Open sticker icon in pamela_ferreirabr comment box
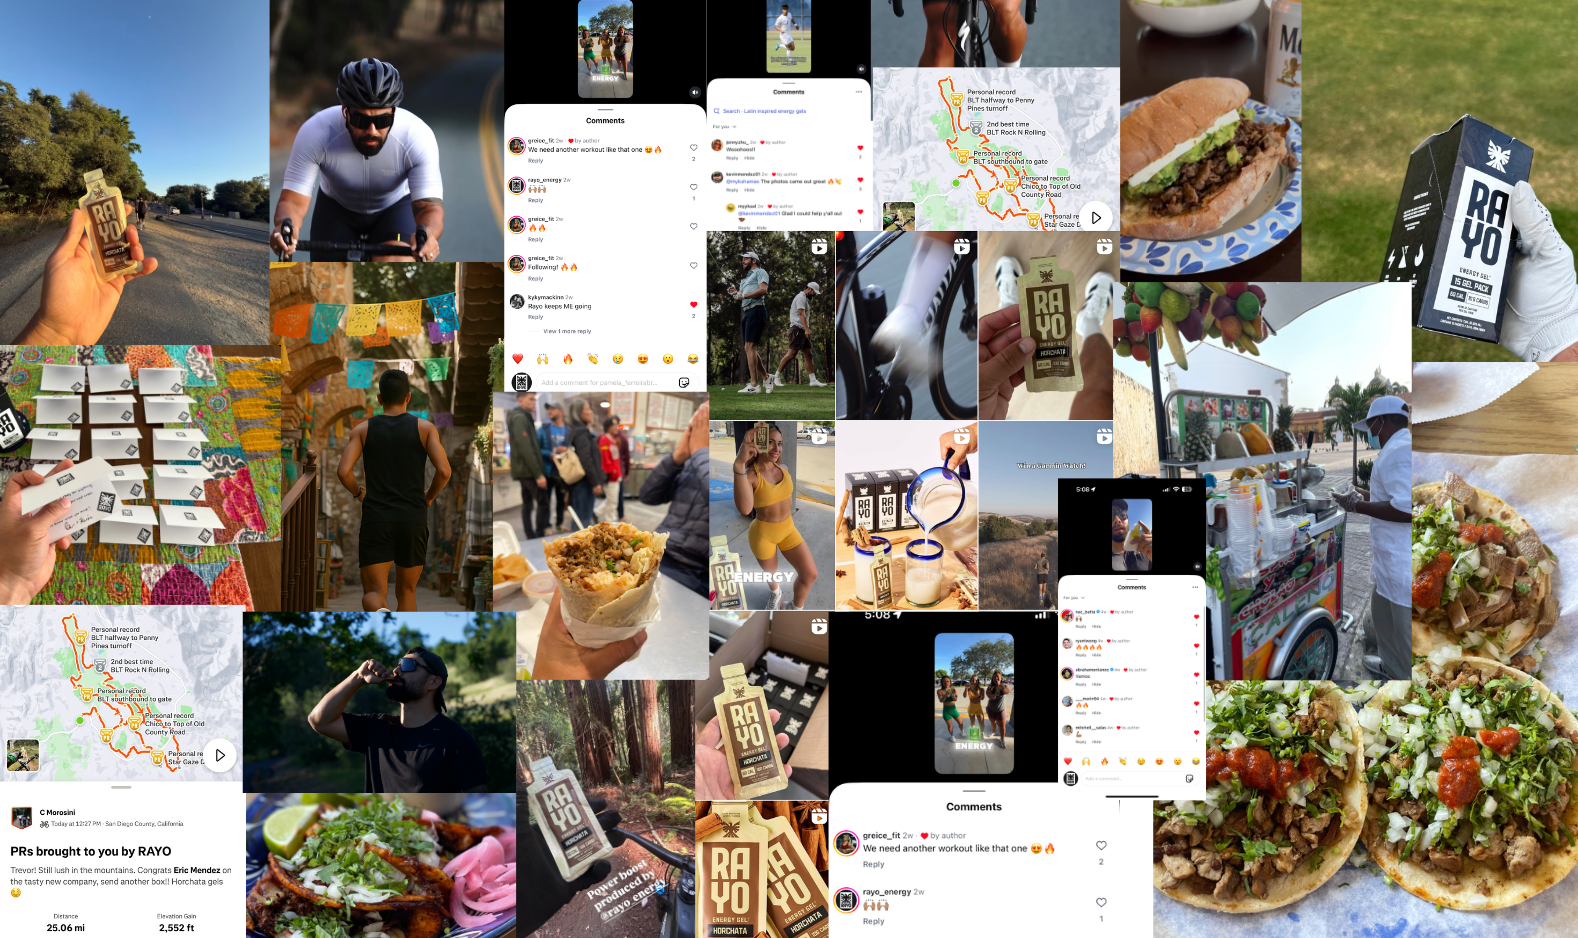 point(684,382)
